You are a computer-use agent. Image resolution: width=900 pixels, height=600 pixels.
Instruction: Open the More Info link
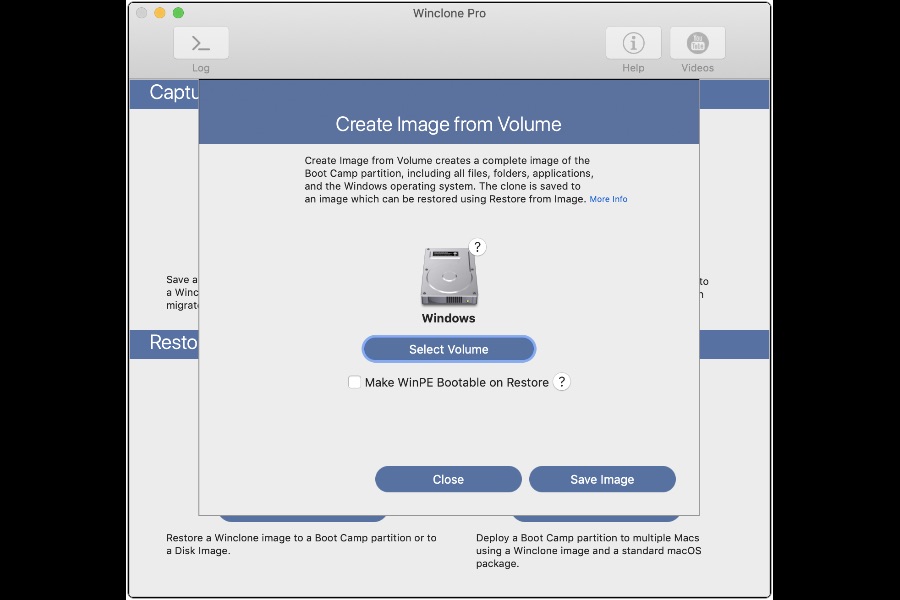click(x=608, y=199)
